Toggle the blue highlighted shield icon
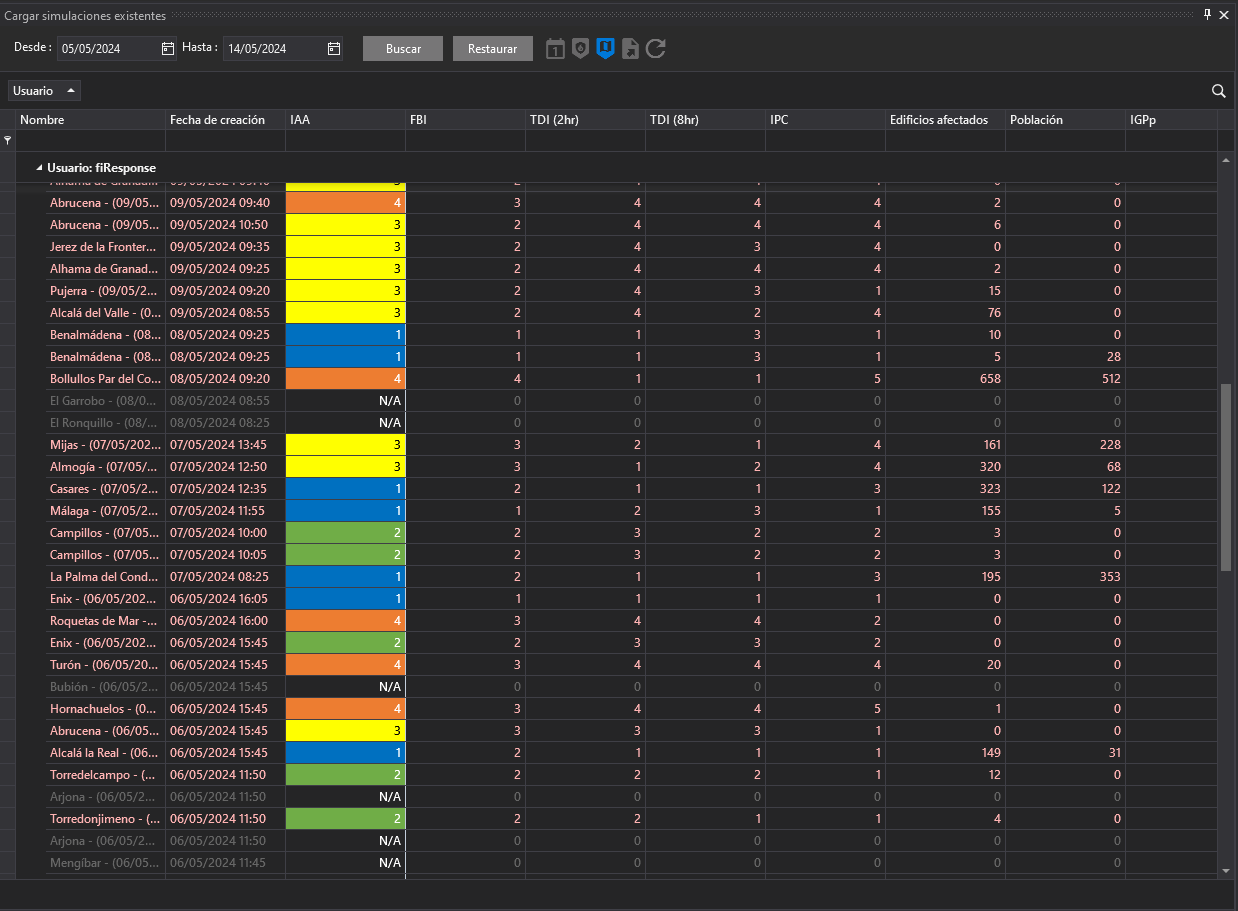The height and width of the screenshot is (911, 1238). coord(605,49)
